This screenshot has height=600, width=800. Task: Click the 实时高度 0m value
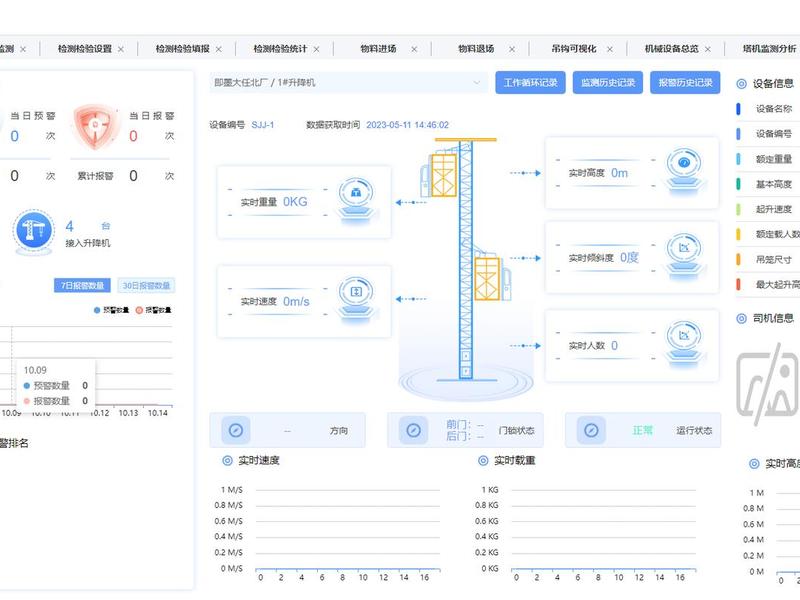click(x=619, y=173)
